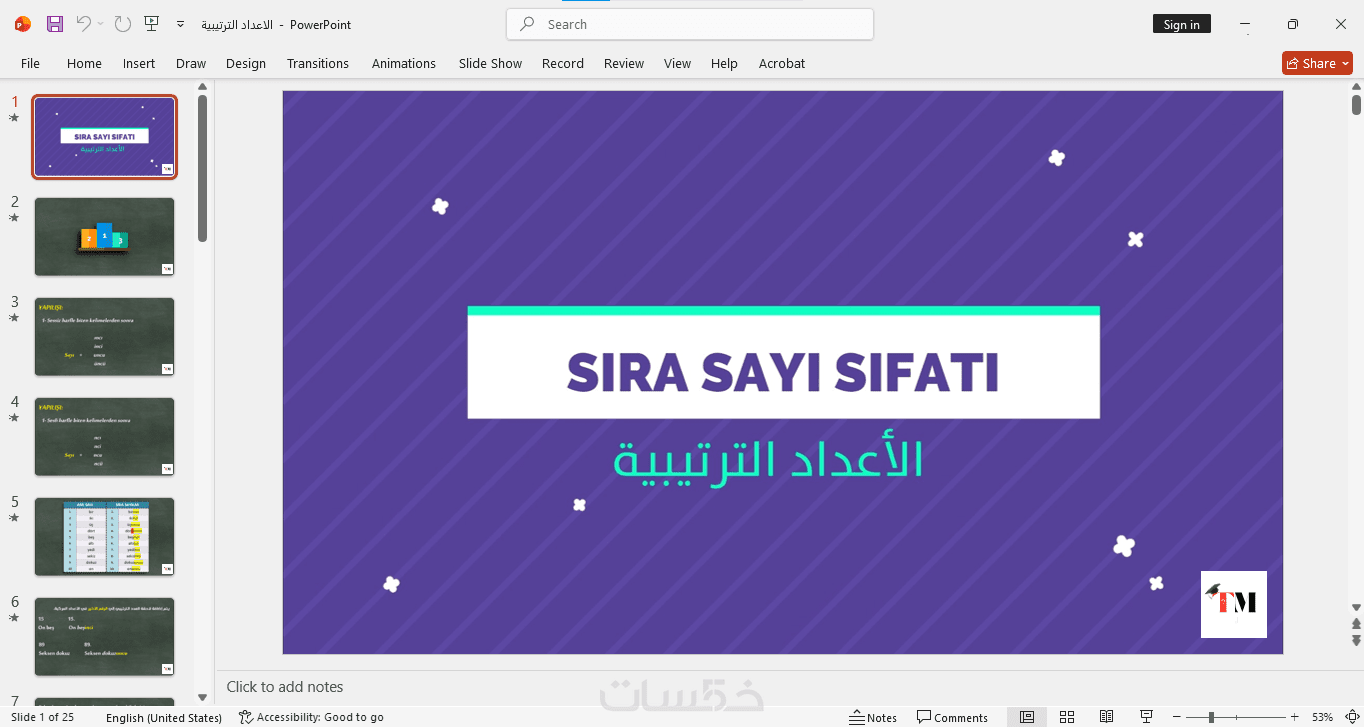1364x727 pixels.
Task: Open zoom dialog via 53% level
Action: 1322,717
